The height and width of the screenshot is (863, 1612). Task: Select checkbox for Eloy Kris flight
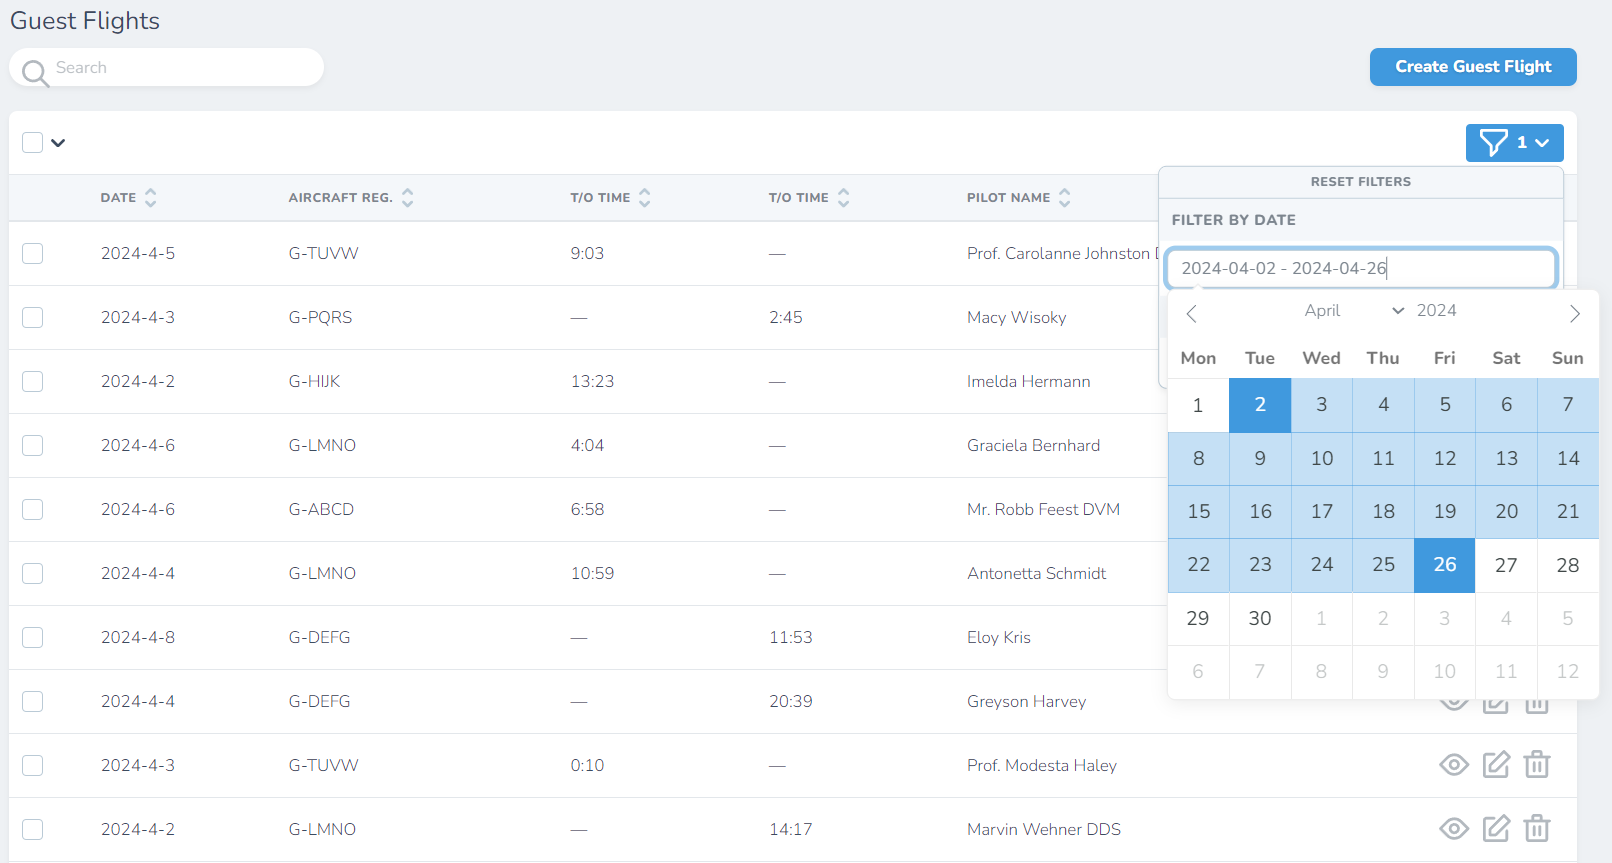point(33,638)
